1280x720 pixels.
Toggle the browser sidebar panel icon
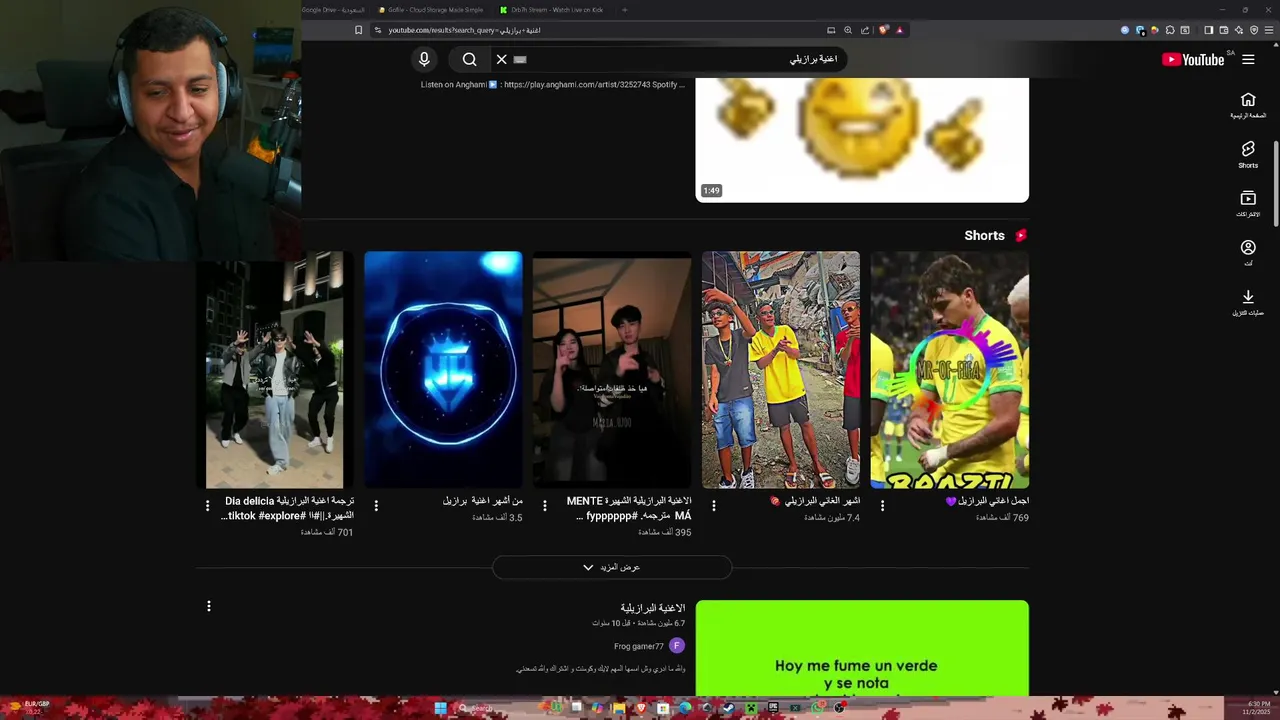1208,30
